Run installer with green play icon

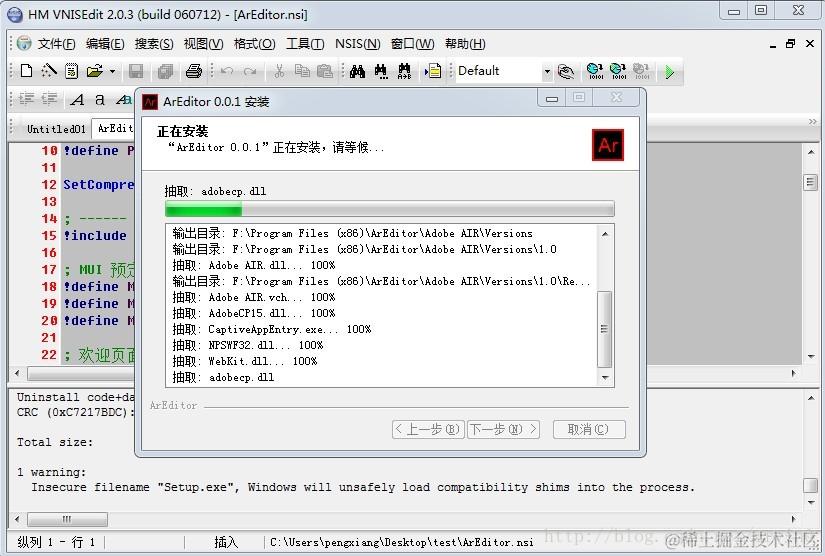coord(669,72)
